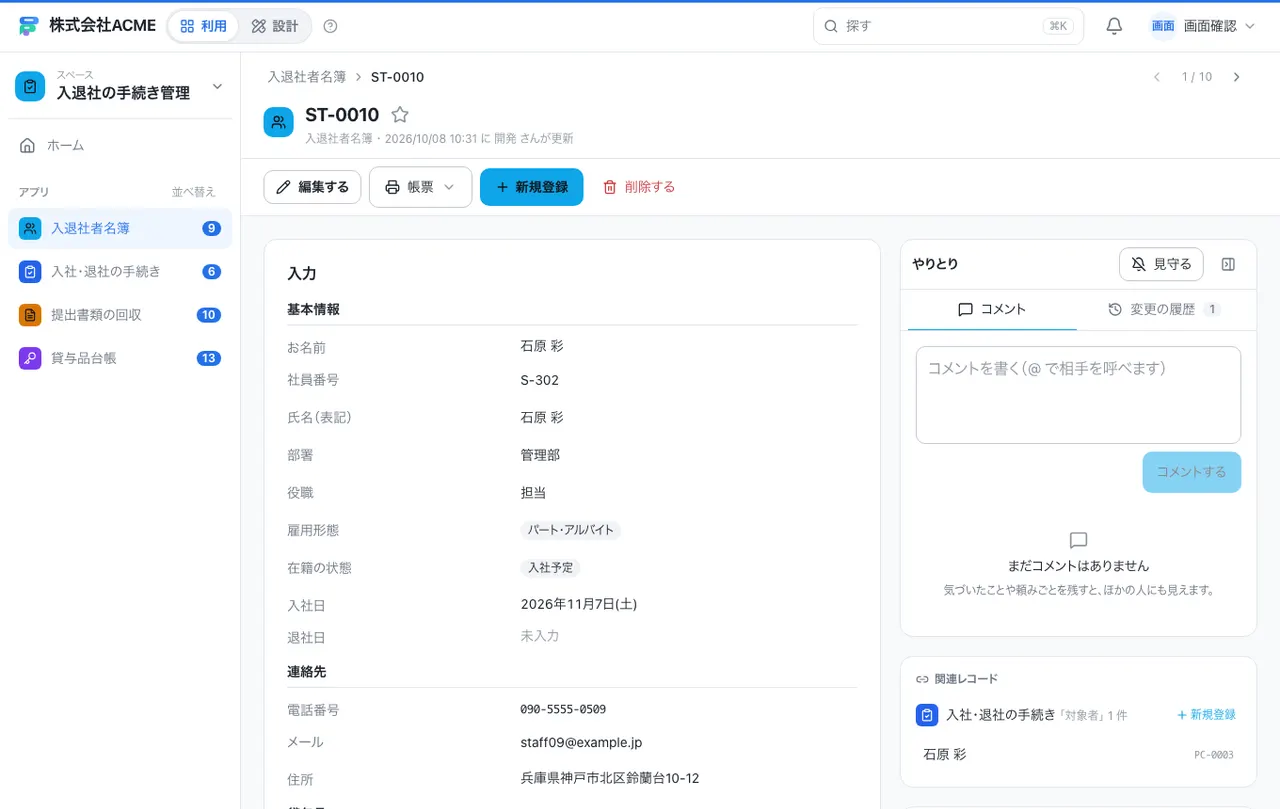Click 並べ替え in the sidebar

[193, 192]
